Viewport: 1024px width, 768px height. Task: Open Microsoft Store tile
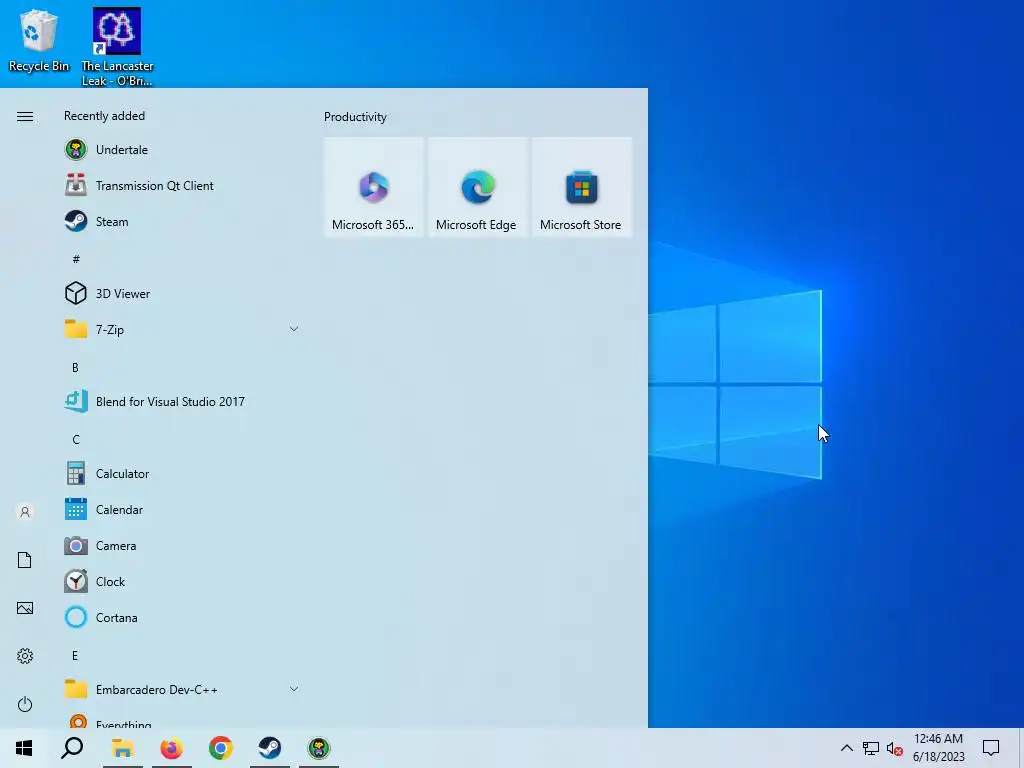coord(581,187)
